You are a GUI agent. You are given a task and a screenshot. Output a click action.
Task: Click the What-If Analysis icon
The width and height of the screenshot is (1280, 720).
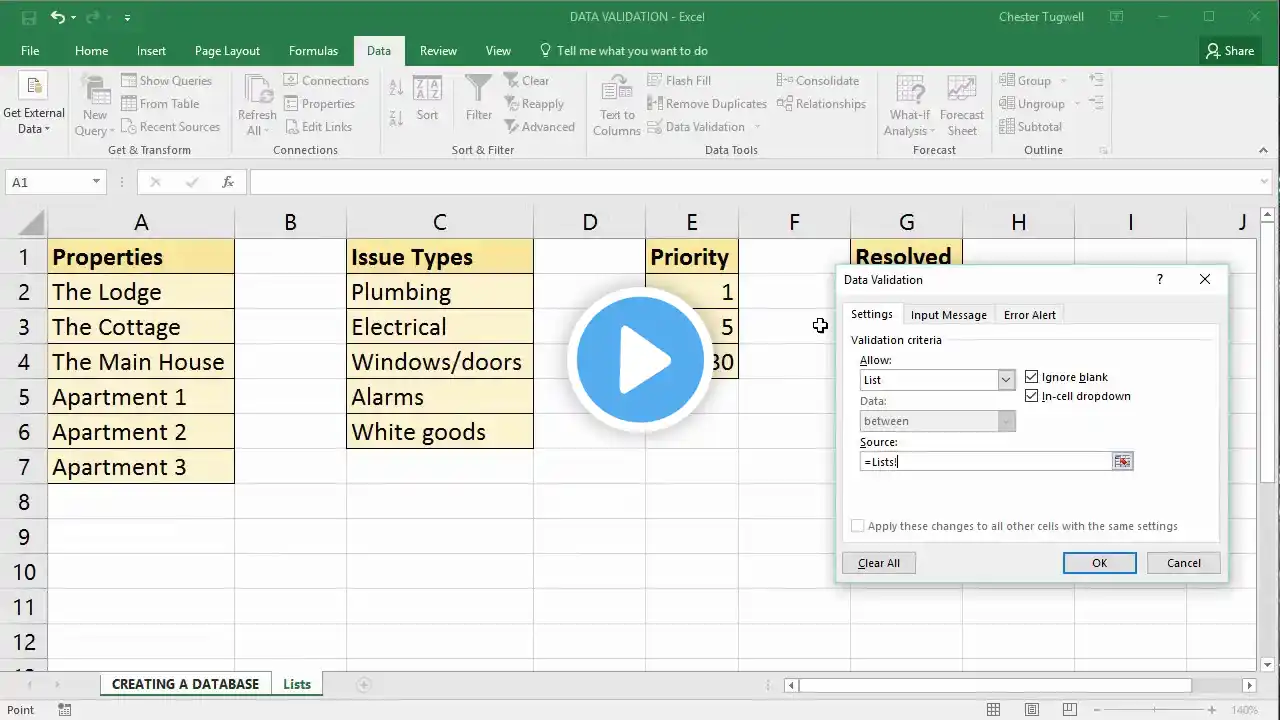click(910, 89)
